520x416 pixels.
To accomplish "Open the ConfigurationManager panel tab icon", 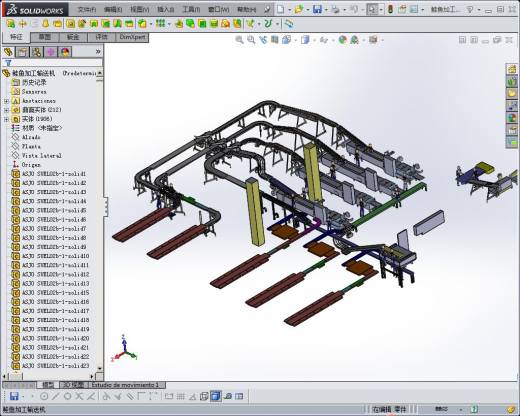I will click(x=37, y=52).
